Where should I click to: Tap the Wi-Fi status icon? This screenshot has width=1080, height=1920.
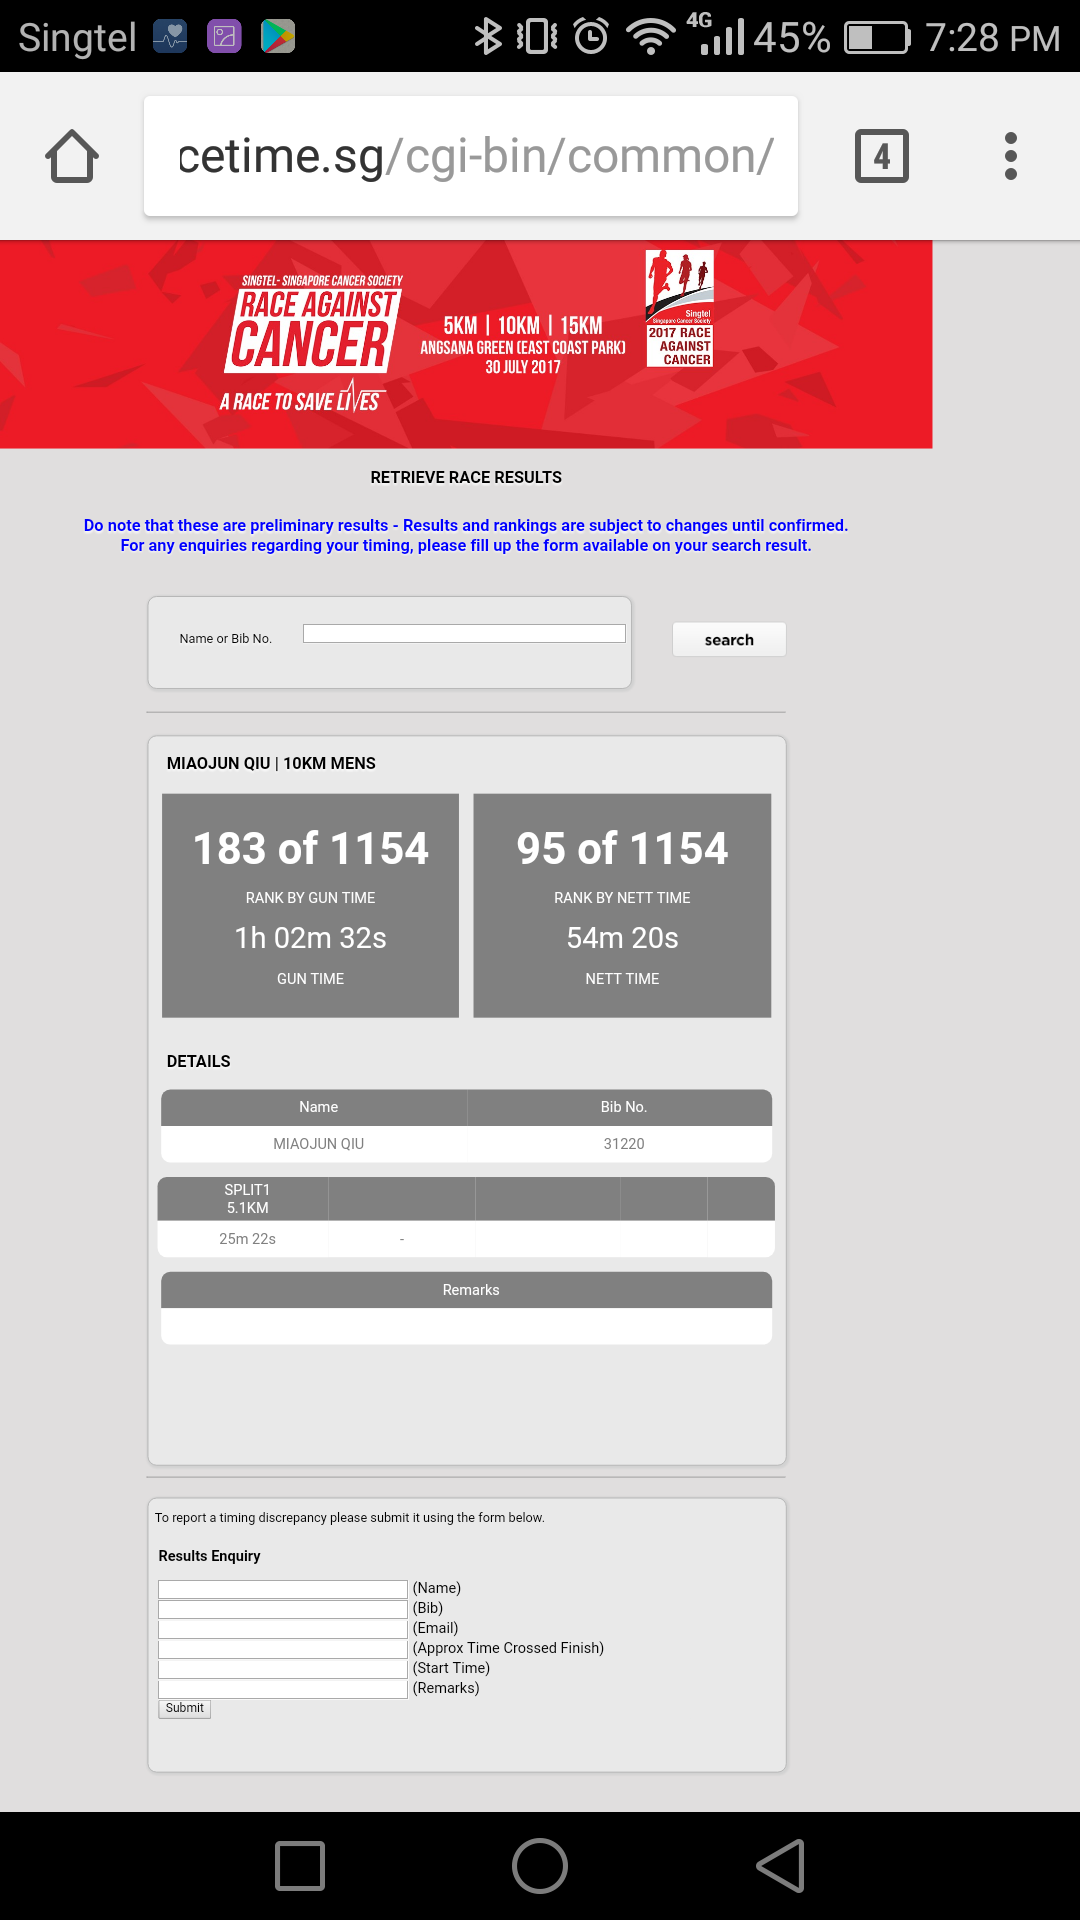click(651, 37)
